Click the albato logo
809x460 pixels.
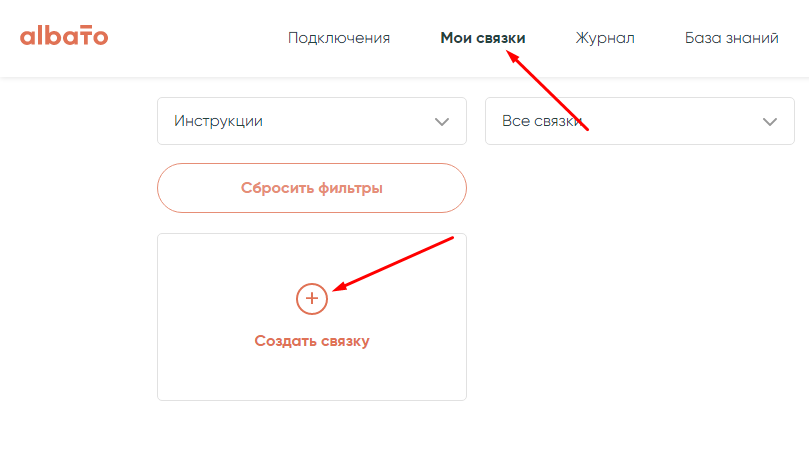pyautogui.click(x=64, y=37)
